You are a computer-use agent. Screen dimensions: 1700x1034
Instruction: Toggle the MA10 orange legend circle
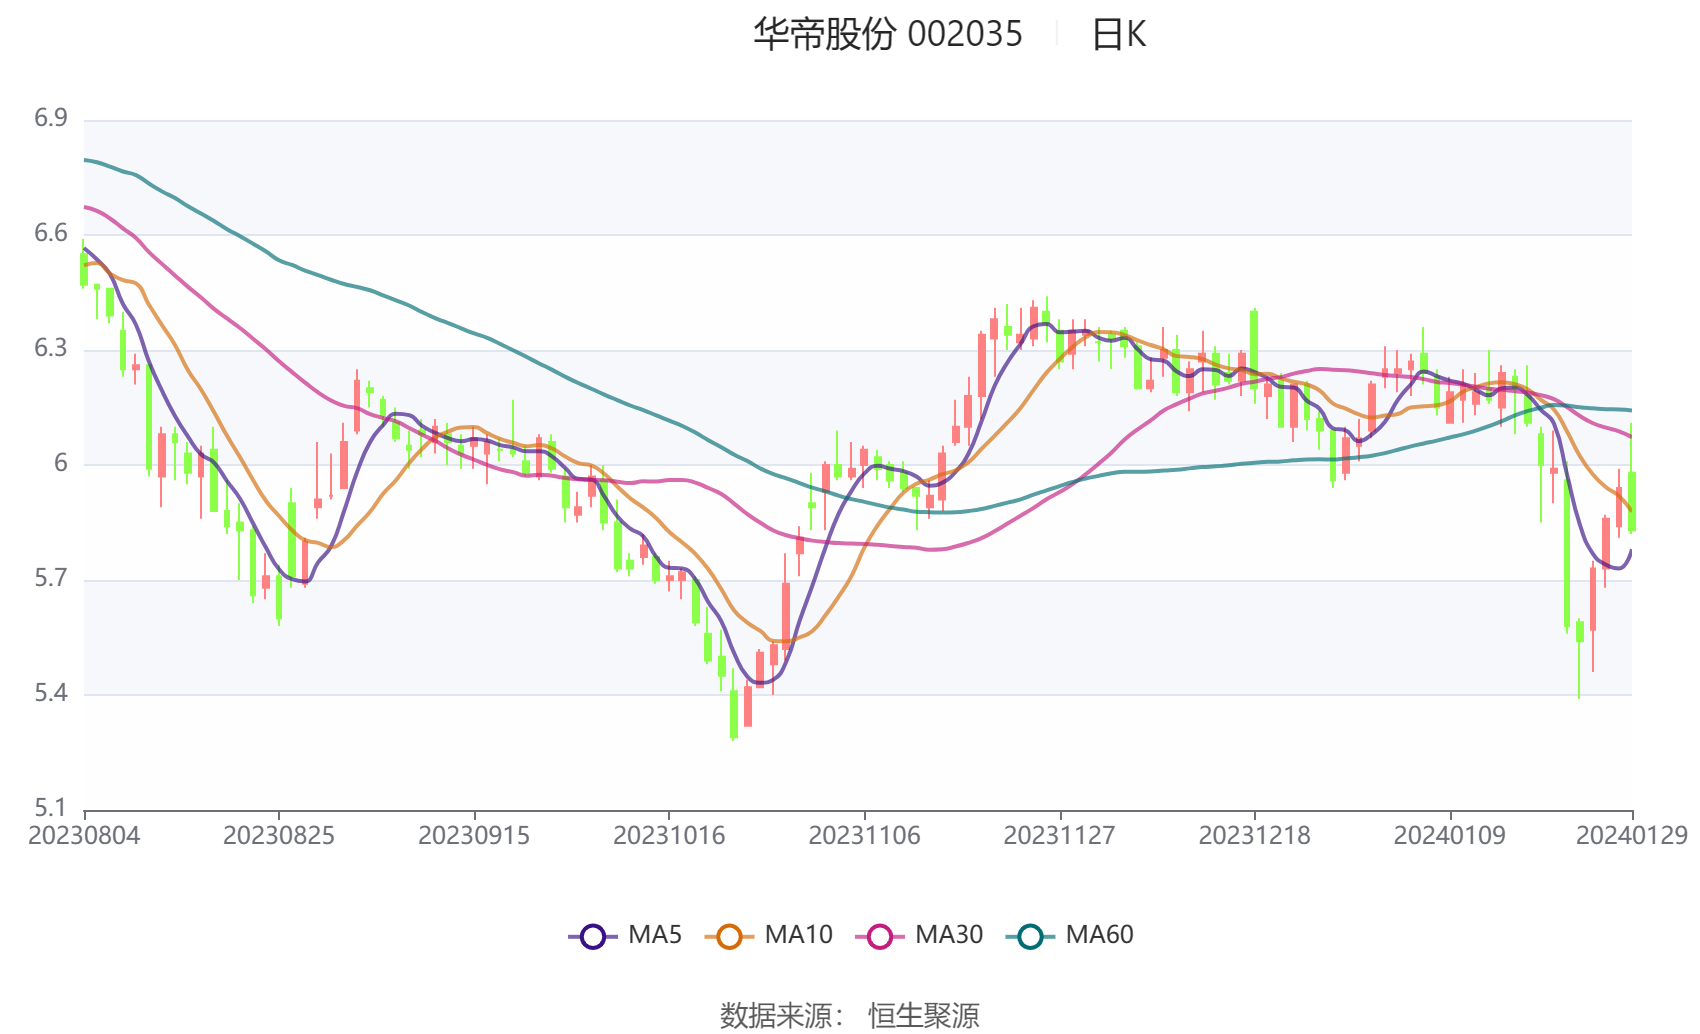pos(729,936)
